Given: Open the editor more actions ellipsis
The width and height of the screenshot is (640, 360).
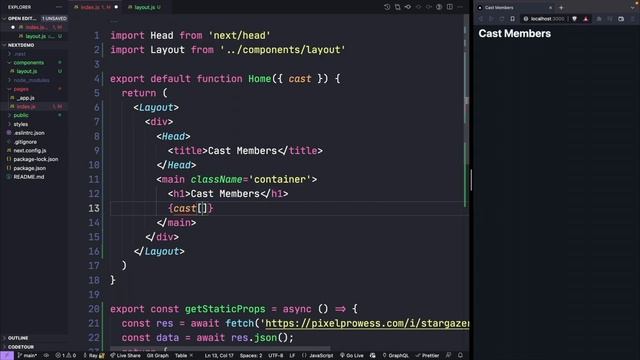Looking at the screenshot, I should coord(460,7).
